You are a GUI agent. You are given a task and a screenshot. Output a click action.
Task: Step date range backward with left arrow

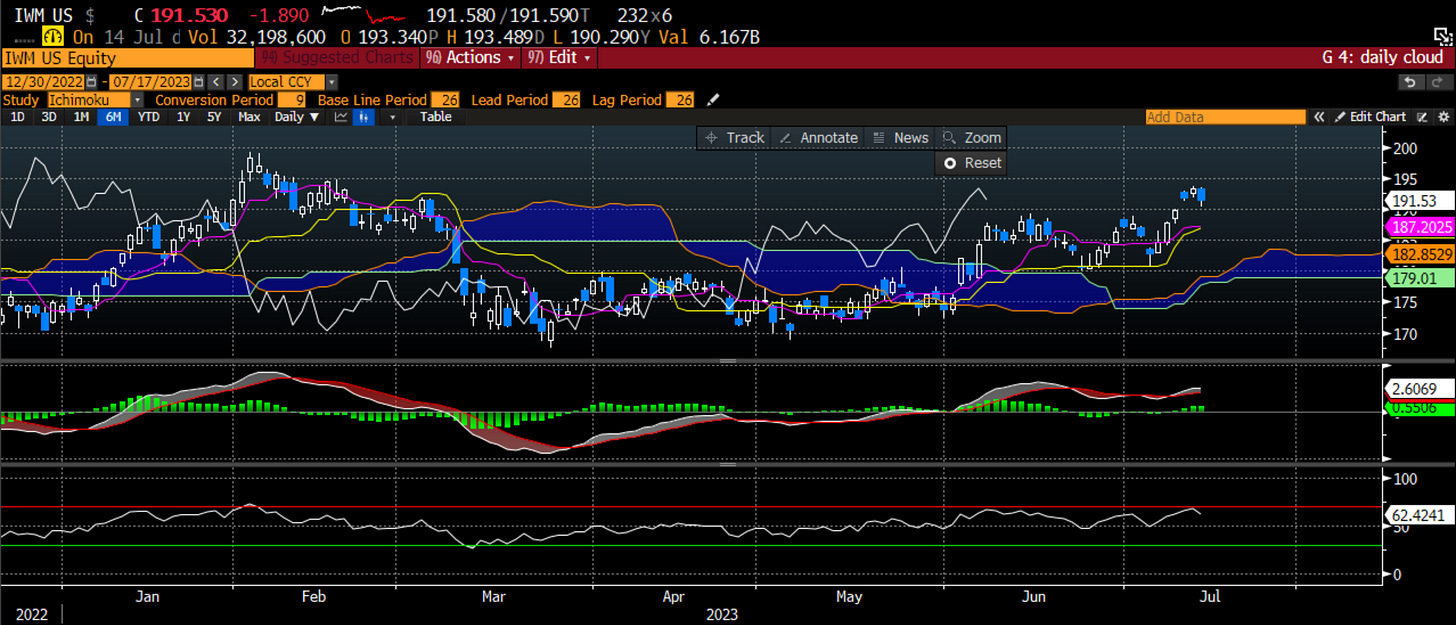coord(215,82)
